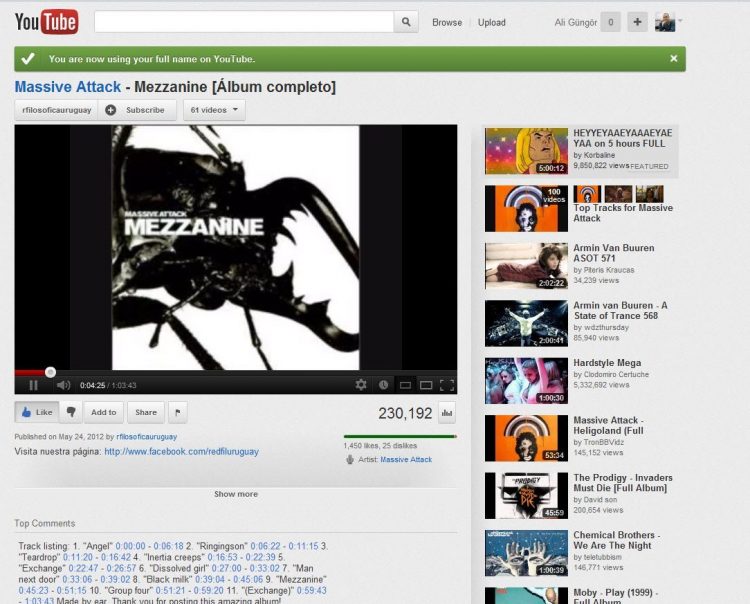This screenshot has width=750, height=604.
Task: Open video quality settings gear
Action: [x=361, y=384]
